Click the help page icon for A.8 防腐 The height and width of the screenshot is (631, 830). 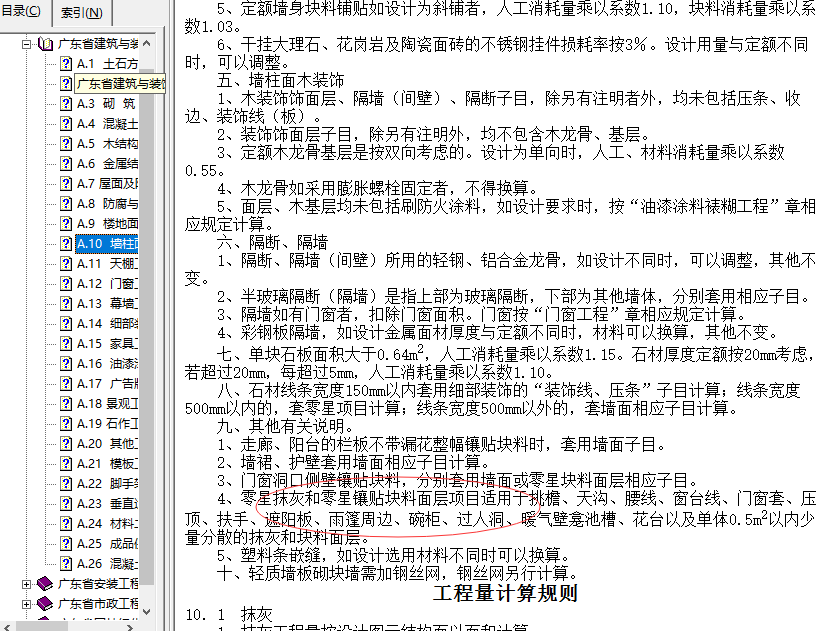[x=66, y=204]
